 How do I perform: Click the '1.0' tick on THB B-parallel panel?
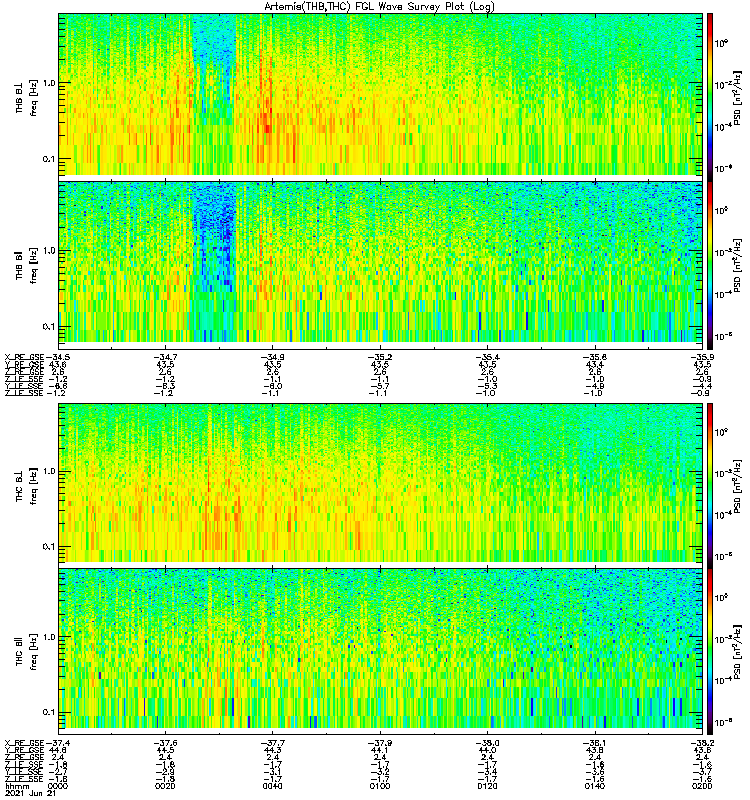[x=49, y=251]
